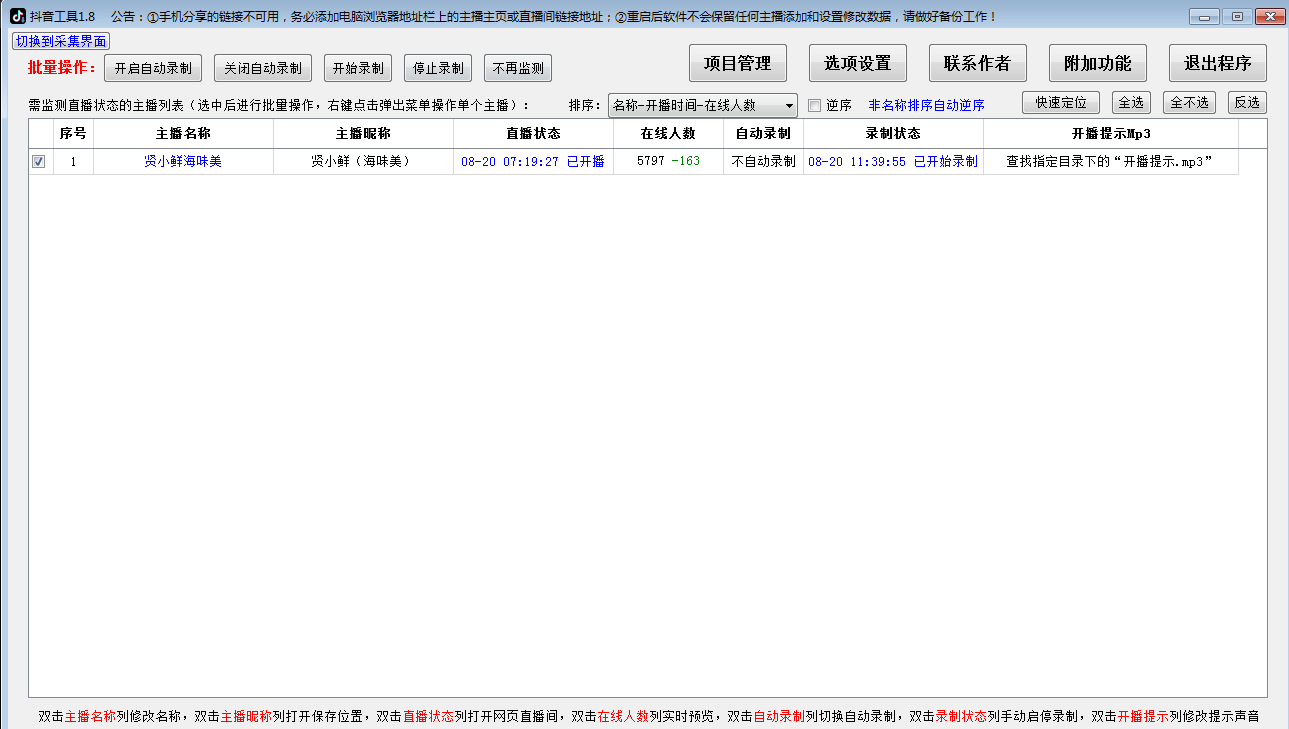1289x729 pixels.
Task: Click live status cell 08-20 07:19:27 已开播
Action: (x=533, y=161)
